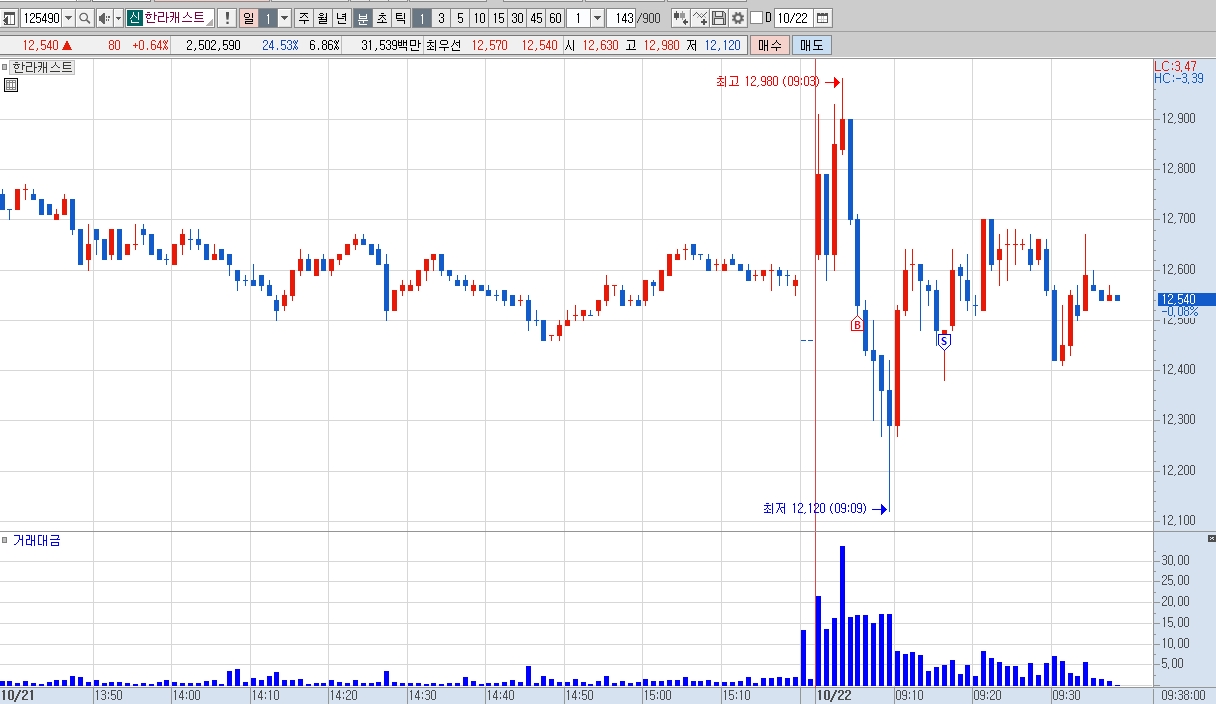Click the LC:3.47 indicator text
The height and width of the screenshot is (704, 1216).
click(x=1175, y=65)
